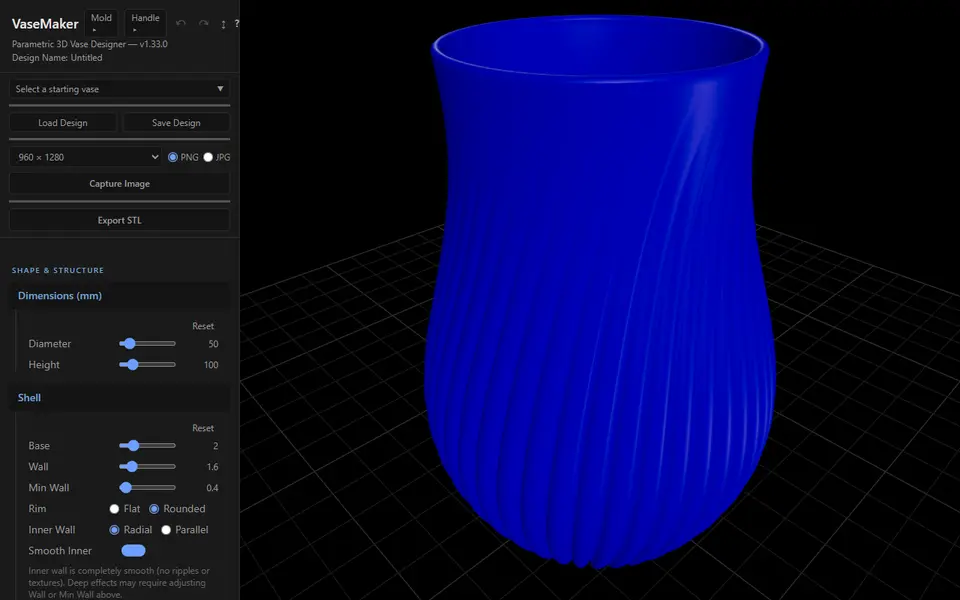Click the Load Design button
Image resolution: width=960 pixels, height=600 pixels.
coord(62,122)
